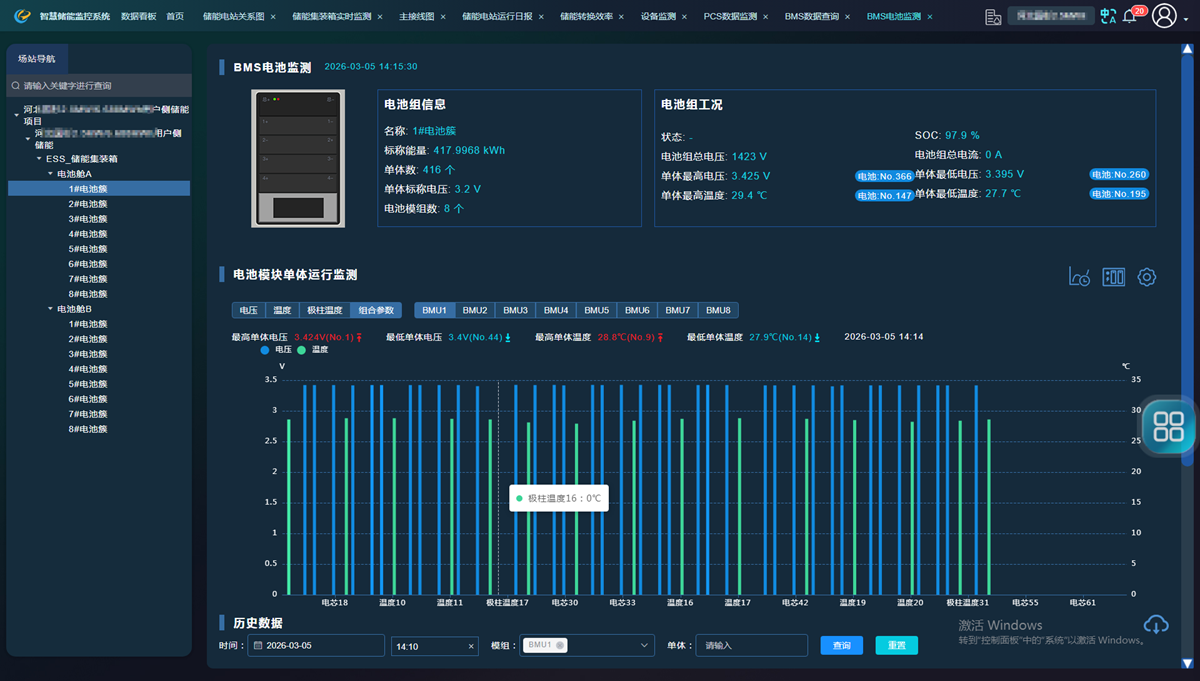1200x681 pixels.
Task: Switch to the PCS数据监测 tab
Action: (x=729, y=17)
